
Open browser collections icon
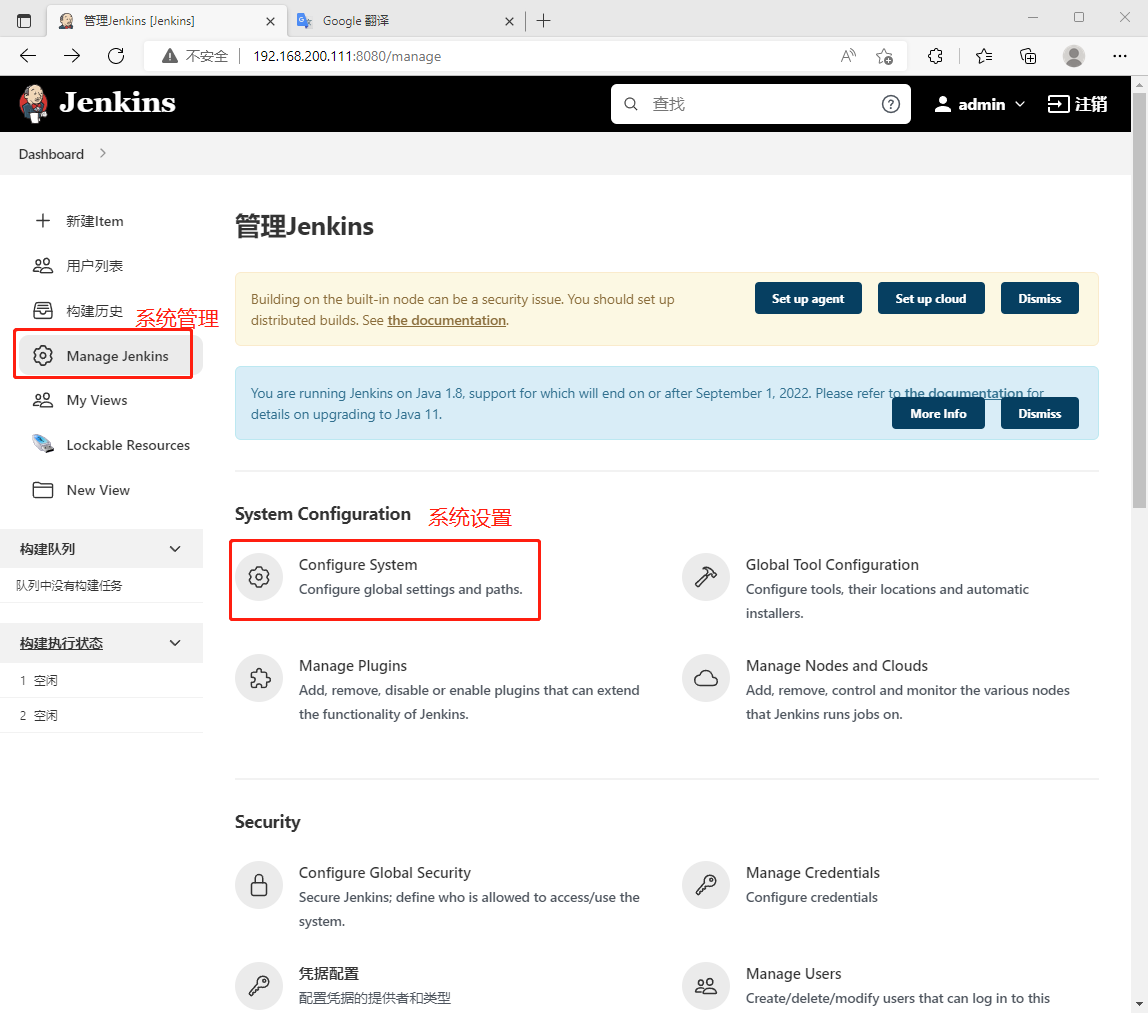coord(1028,56)
